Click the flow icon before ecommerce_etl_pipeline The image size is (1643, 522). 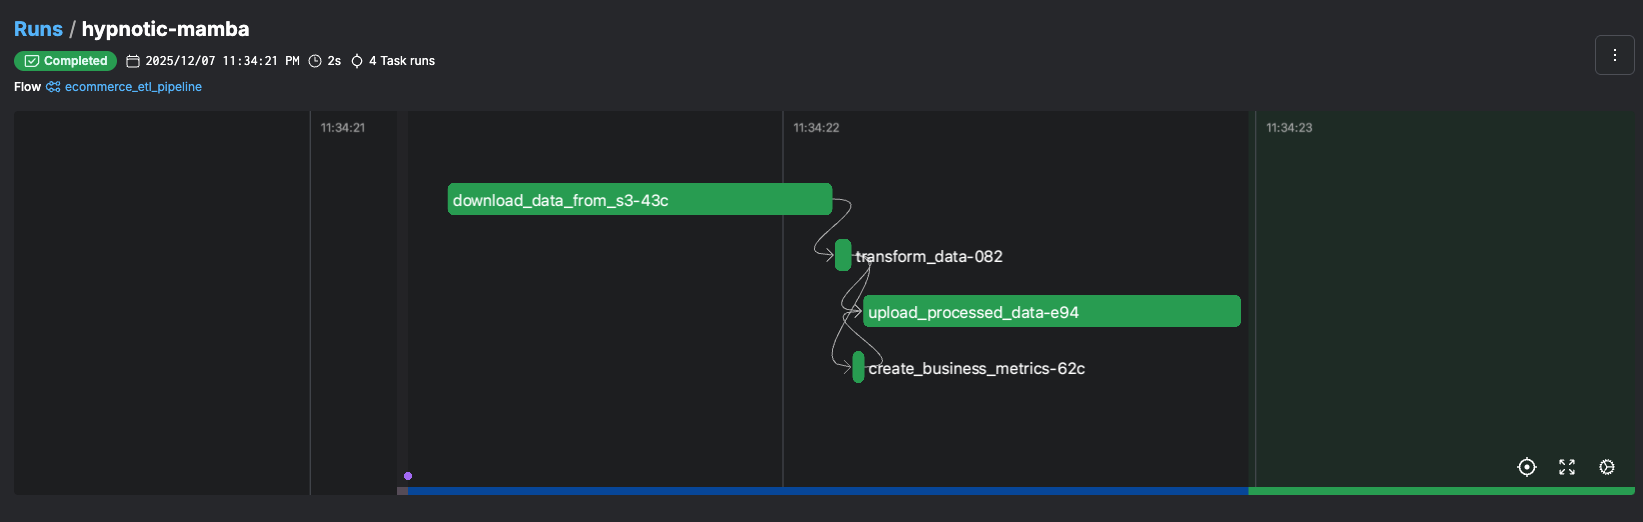(x=53, y=87)
